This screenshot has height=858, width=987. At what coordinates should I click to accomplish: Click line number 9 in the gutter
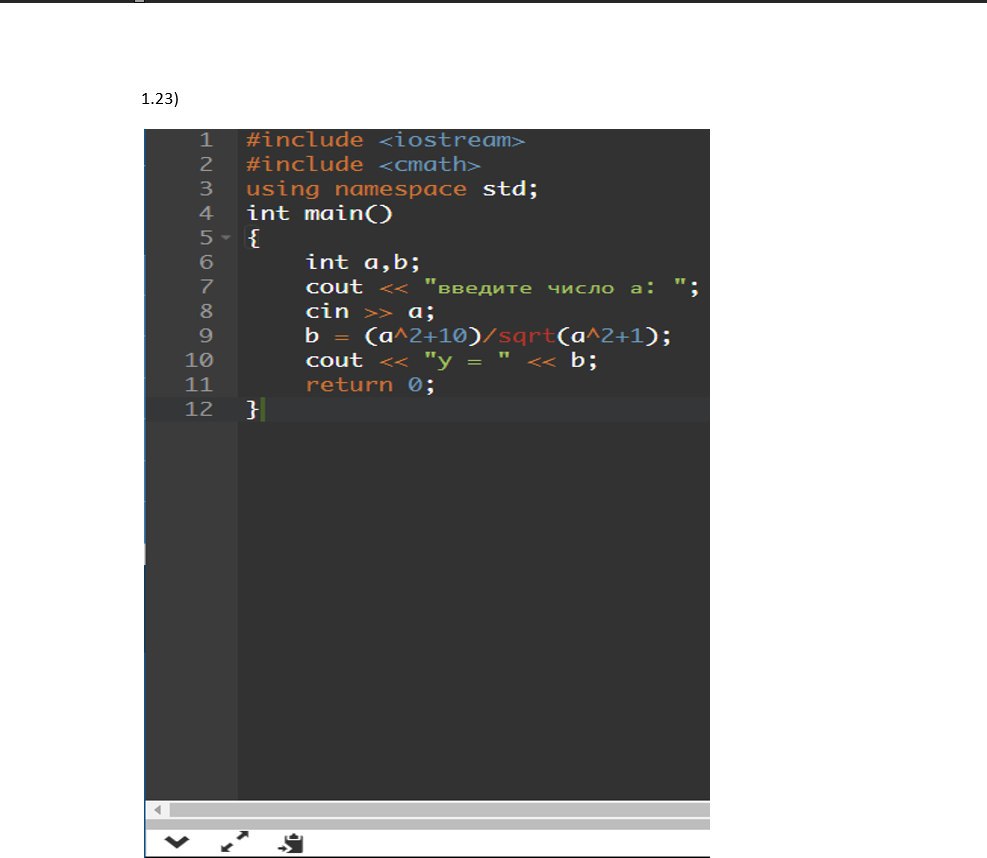206,336
